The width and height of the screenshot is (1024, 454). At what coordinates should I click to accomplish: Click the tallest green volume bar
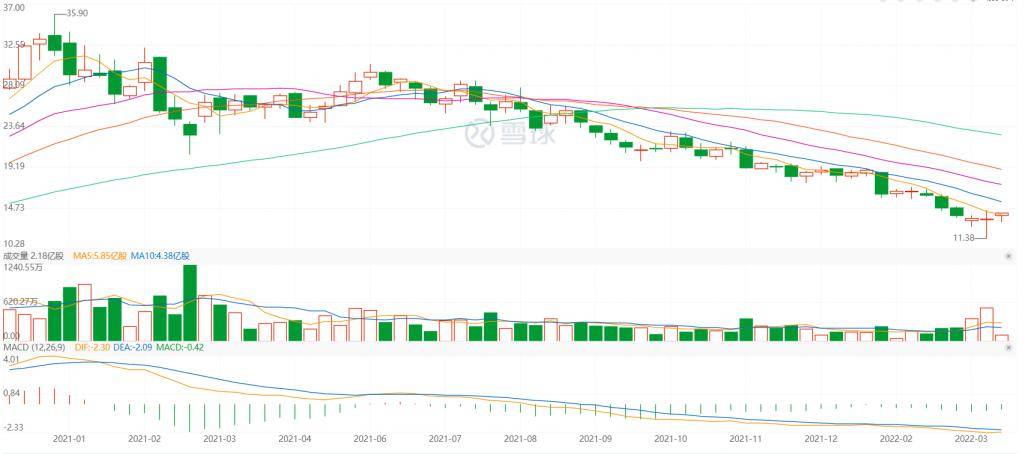pos(190,302)
